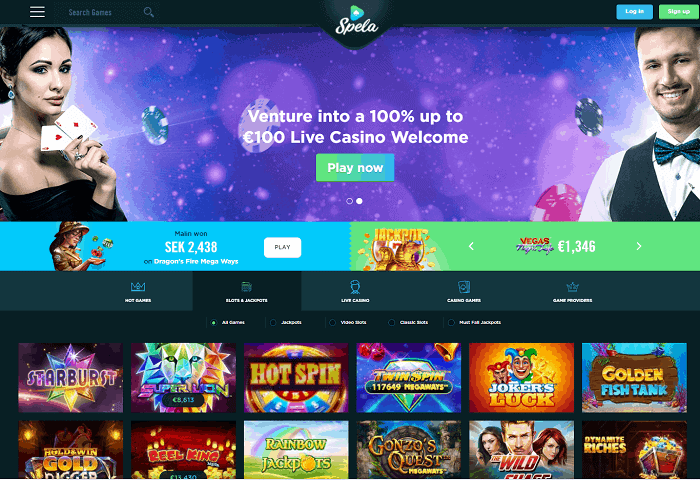Click the Log in button
This screenshot has height=480, width=700.
coord(634,12)
